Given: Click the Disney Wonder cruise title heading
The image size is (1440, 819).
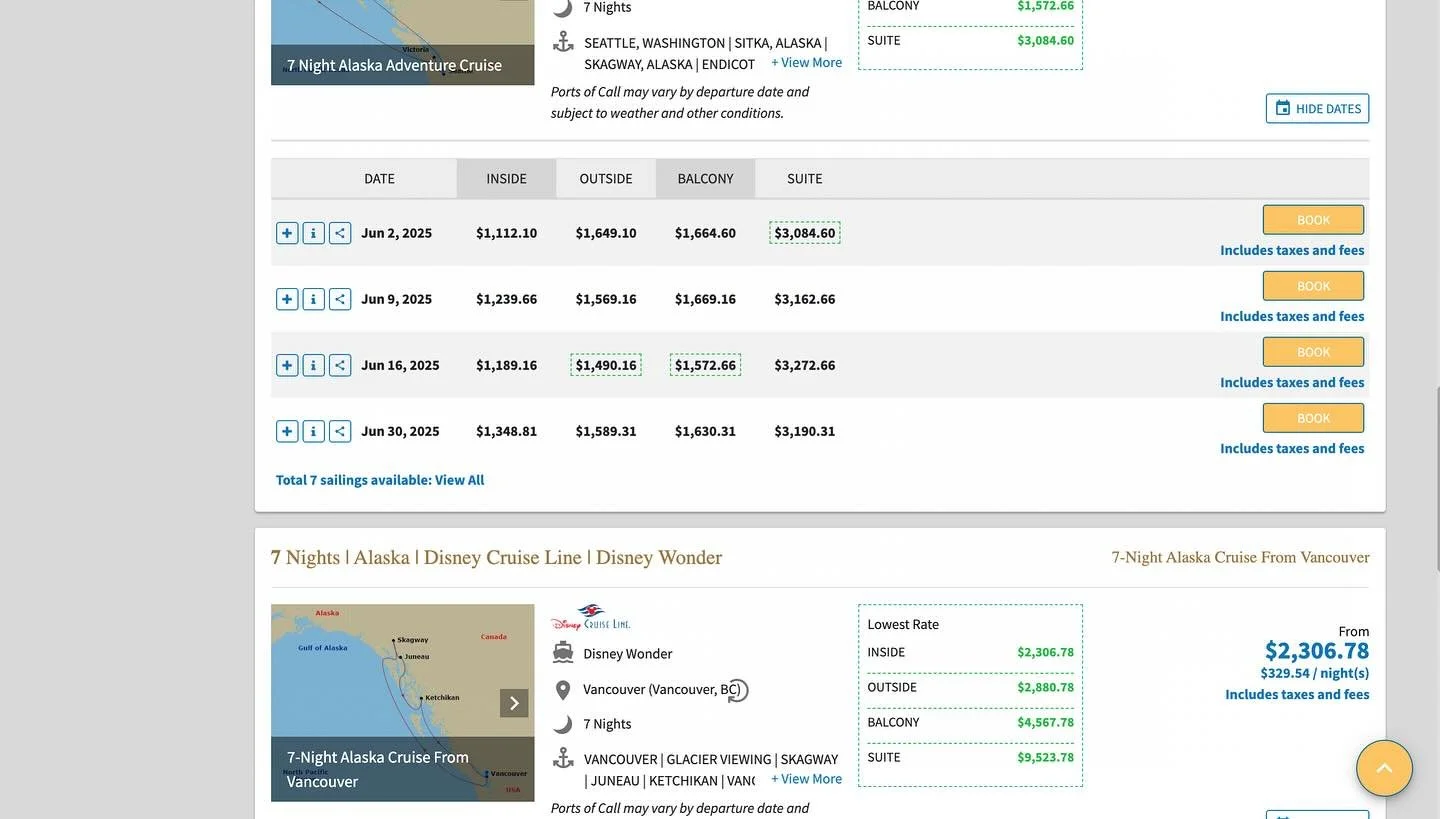Looking at the screenshot, I should 496,557.
